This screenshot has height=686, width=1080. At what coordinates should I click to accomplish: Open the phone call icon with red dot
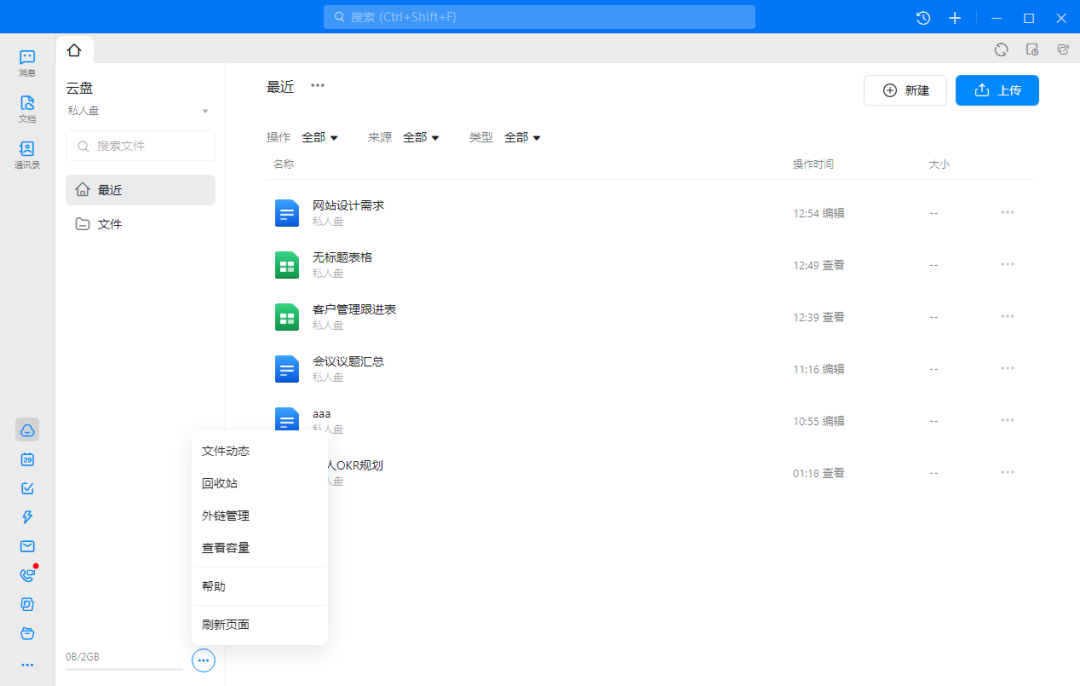click(x=28, y=575)
